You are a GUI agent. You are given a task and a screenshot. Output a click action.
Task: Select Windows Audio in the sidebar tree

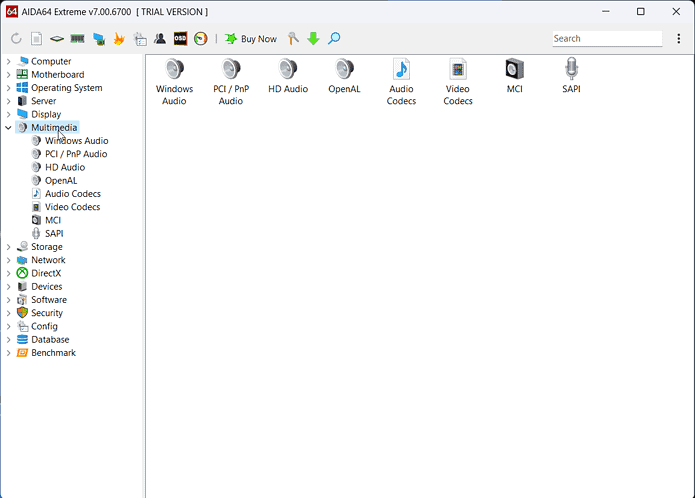pyautogui.click(x=76, y=141)
